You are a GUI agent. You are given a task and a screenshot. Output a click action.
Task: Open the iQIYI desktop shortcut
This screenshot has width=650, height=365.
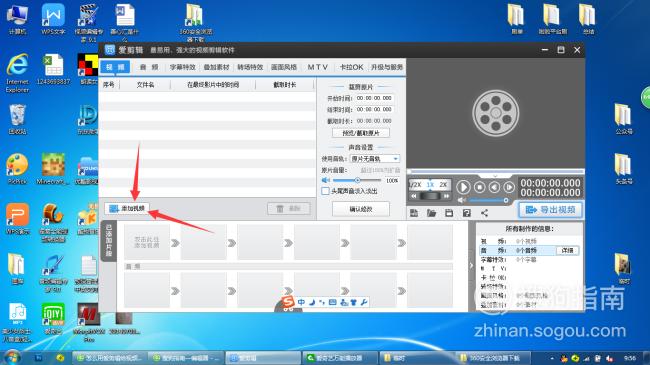(x=53, y=319)
